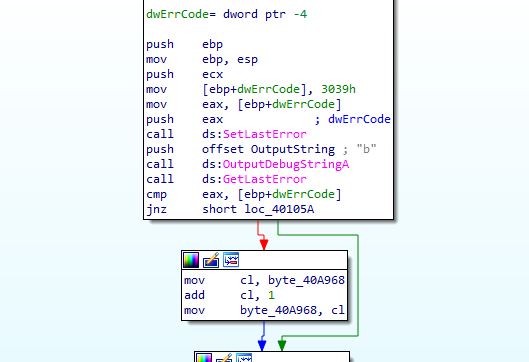Click the '; dwErrCode' comment
The image size is (529, 362).
(x=352, y=119)
